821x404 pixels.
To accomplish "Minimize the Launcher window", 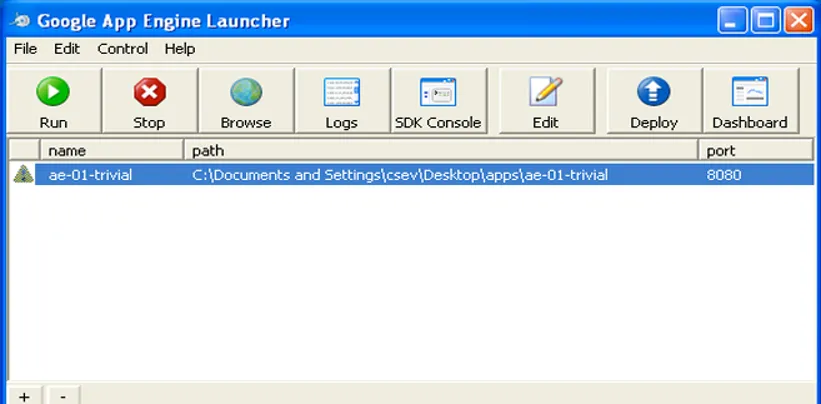I will point(733,21).
